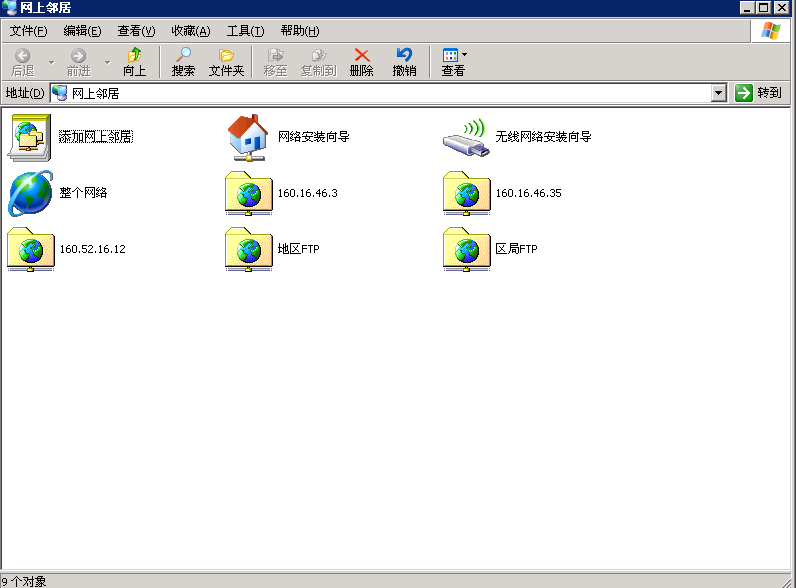796x588 pixels.
Task: Click the 区局FTP label text
Action: point(516,249)
